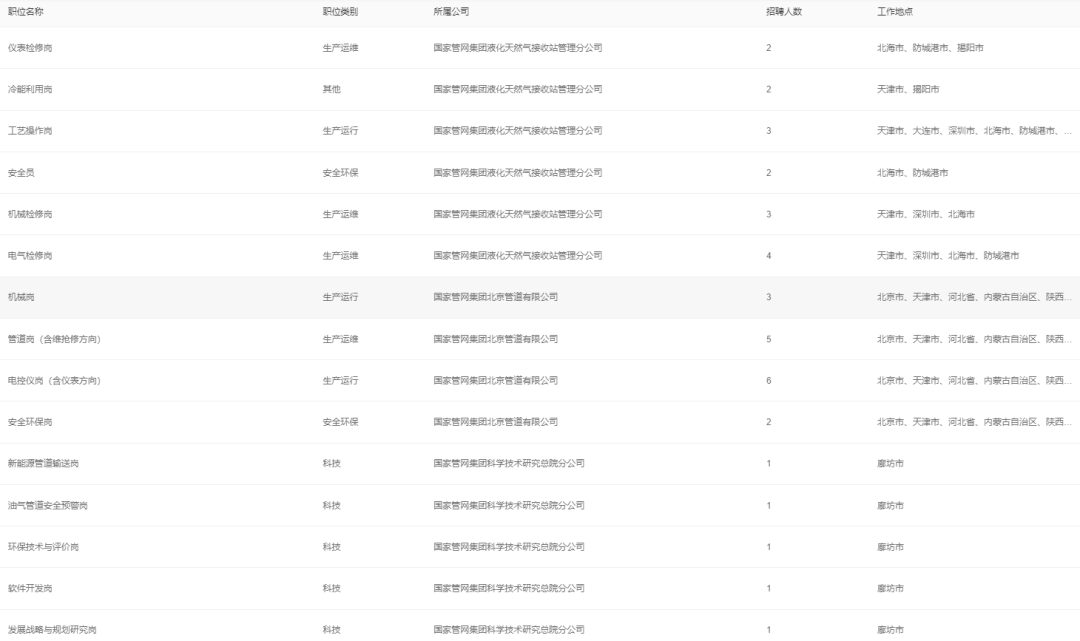Open the 冷能利用岗 position
Viewport: 1080px width, 641px height.
[30, 90]
